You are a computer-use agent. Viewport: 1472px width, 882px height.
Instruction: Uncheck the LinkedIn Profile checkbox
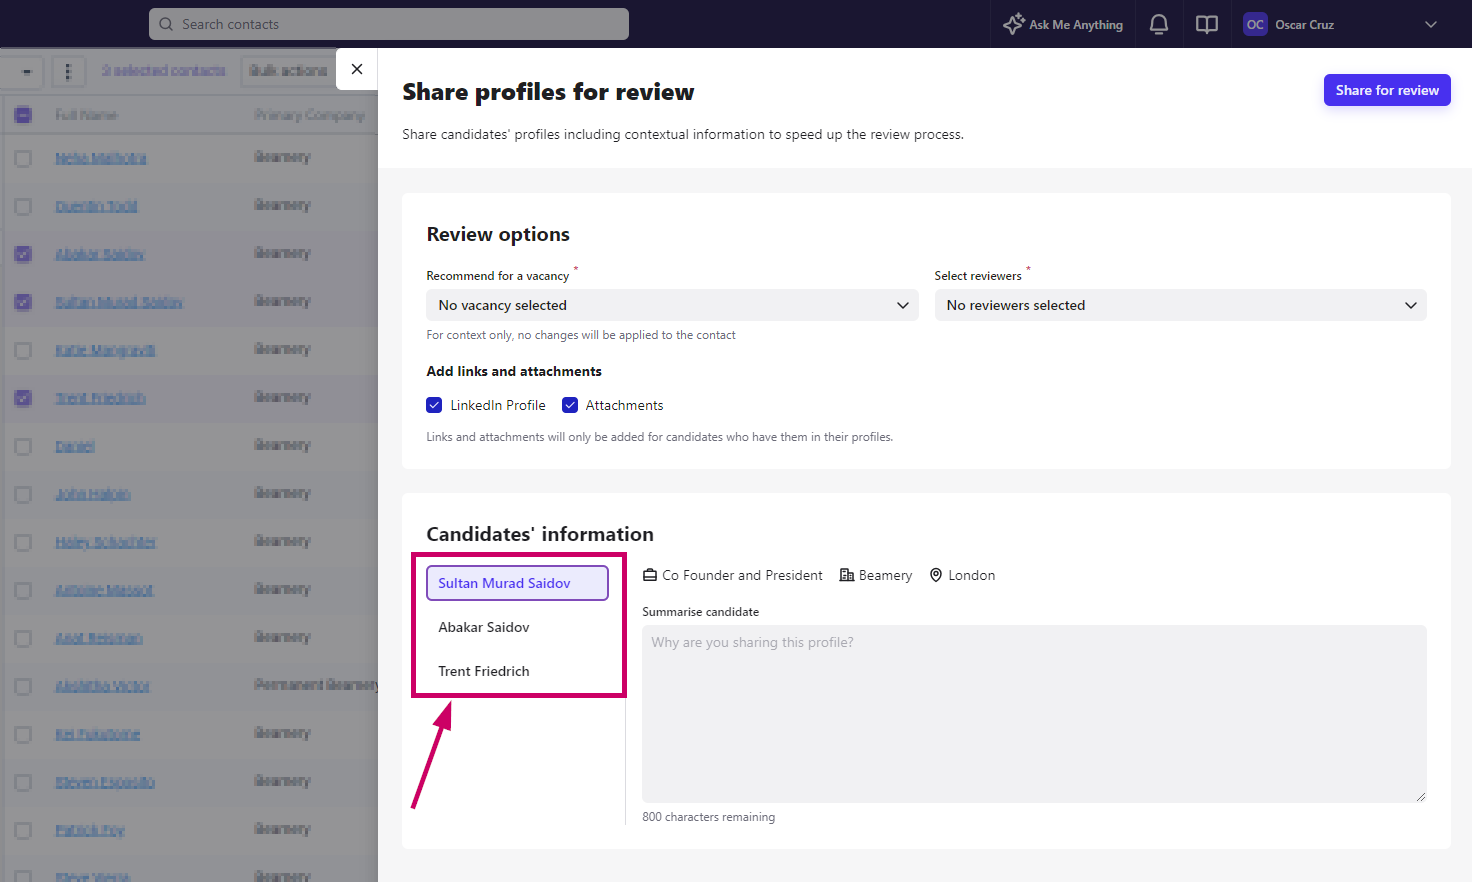(x=434, y=405)
